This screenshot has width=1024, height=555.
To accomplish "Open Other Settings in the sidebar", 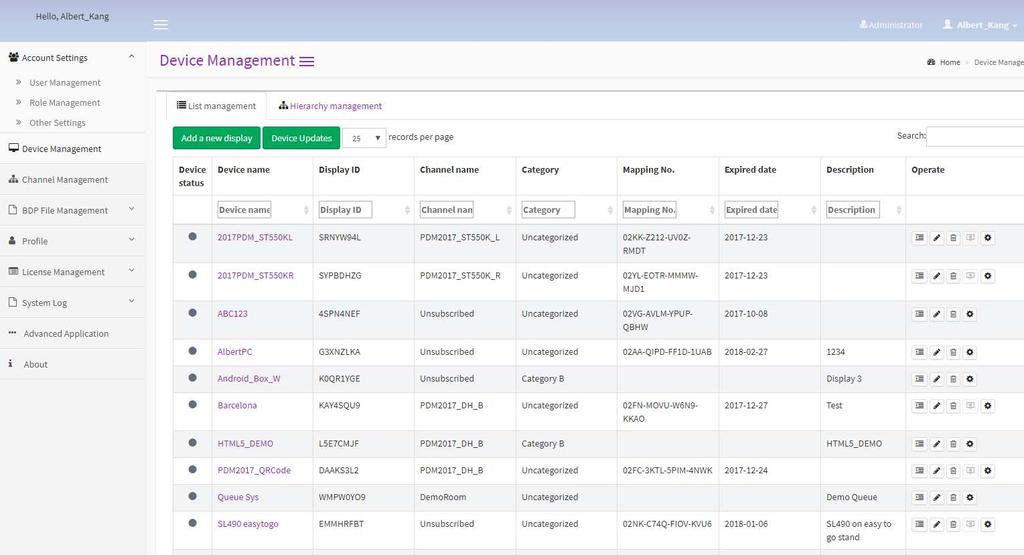I will (x=57, y=123).
